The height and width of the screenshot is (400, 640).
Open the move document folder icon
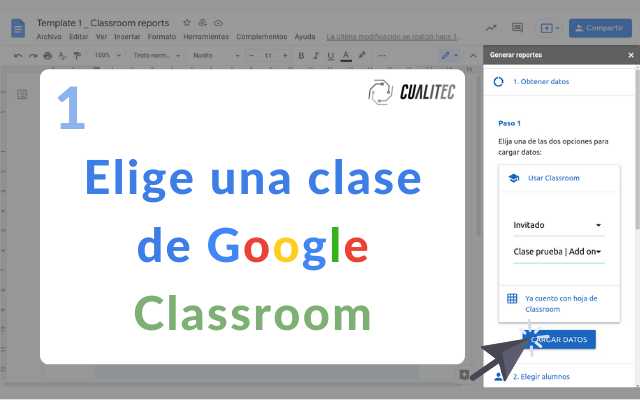click(202, 23)
